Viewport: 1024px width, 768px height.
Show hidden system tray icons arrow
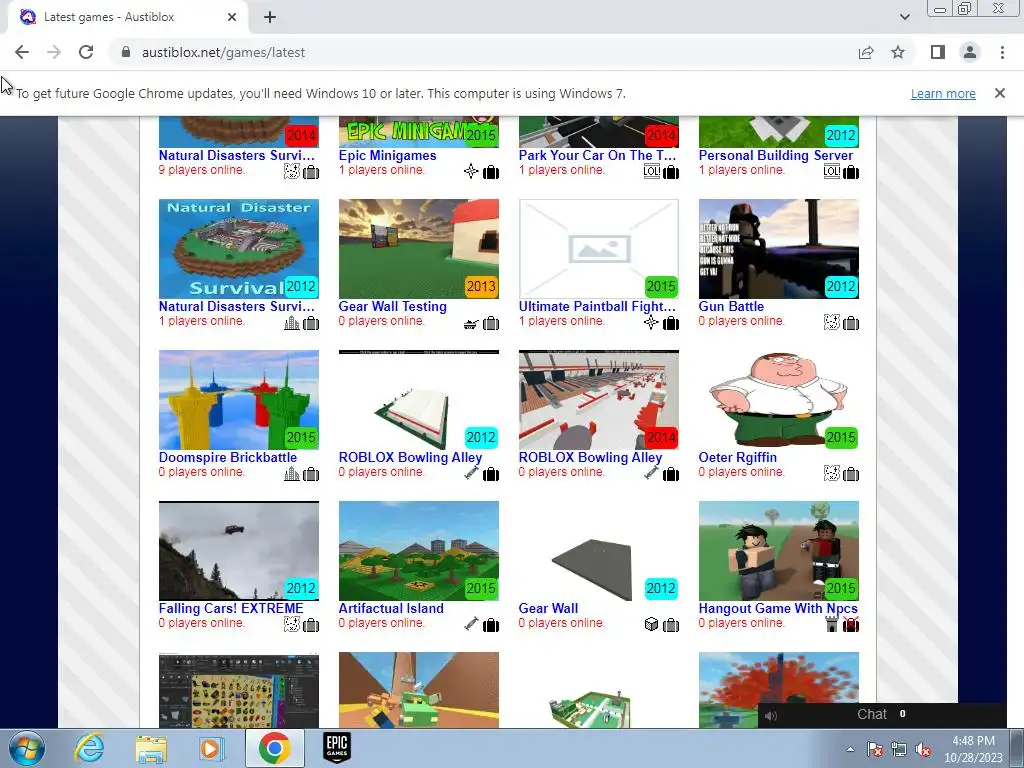coord(850,750)
